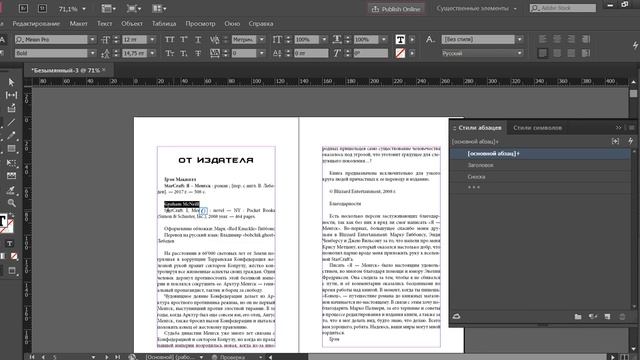
Task: Apply All Caps formatting (TT)
Action: [169, 40]
